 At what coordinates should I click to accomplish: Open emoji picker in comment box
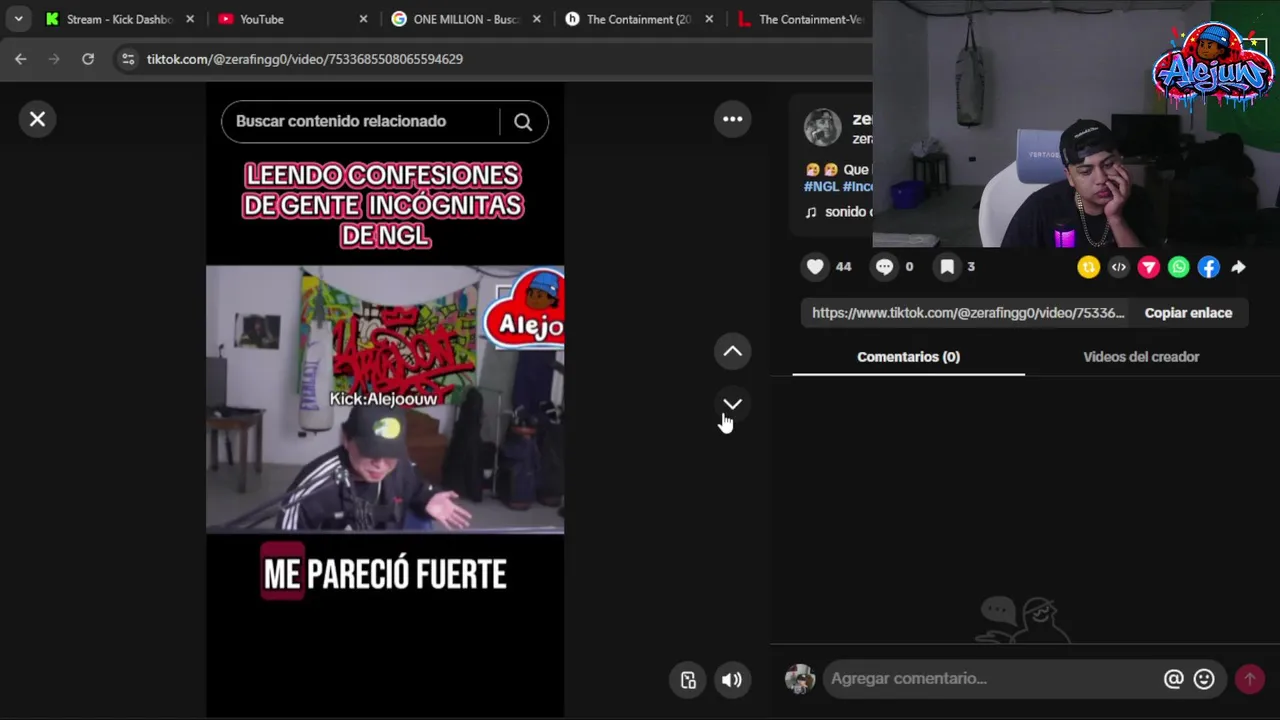(1204, 679)
